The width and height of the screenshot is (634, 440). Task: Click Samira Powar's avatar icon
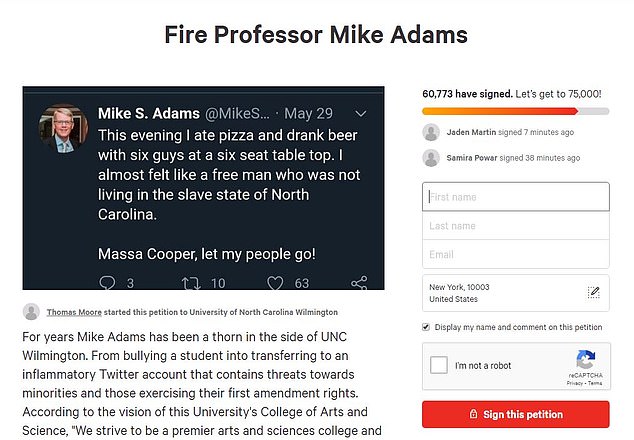(431, 158)
